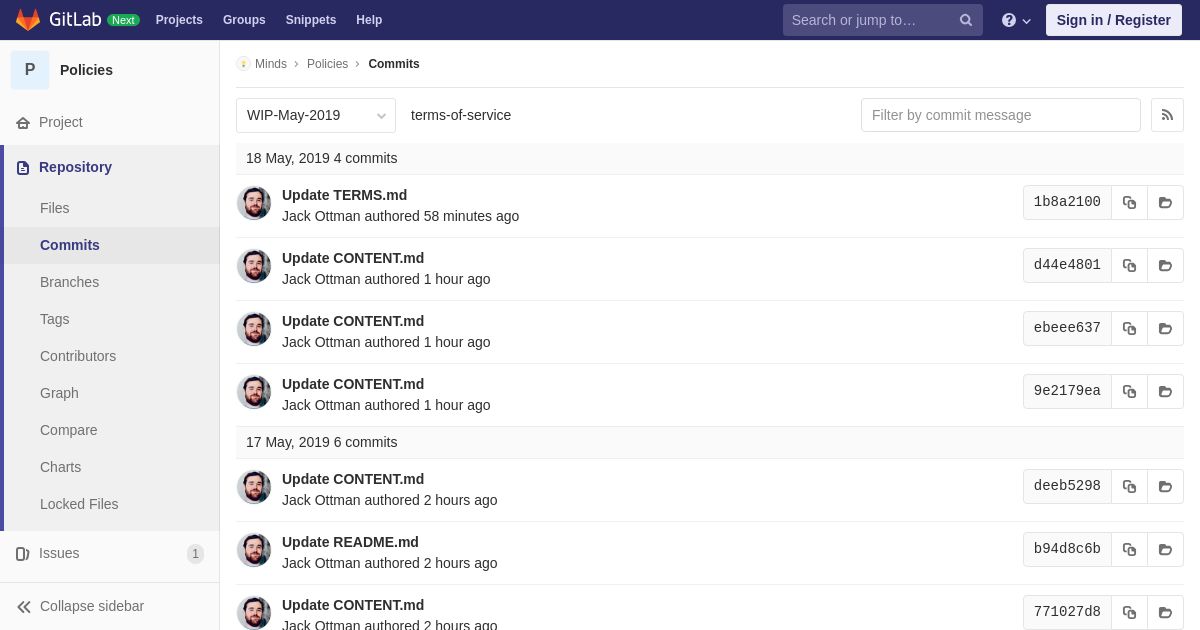Copy commit SHA ebeee637
The width and height of the screenshot is (1200, 630).
(x=1129, y=328)
